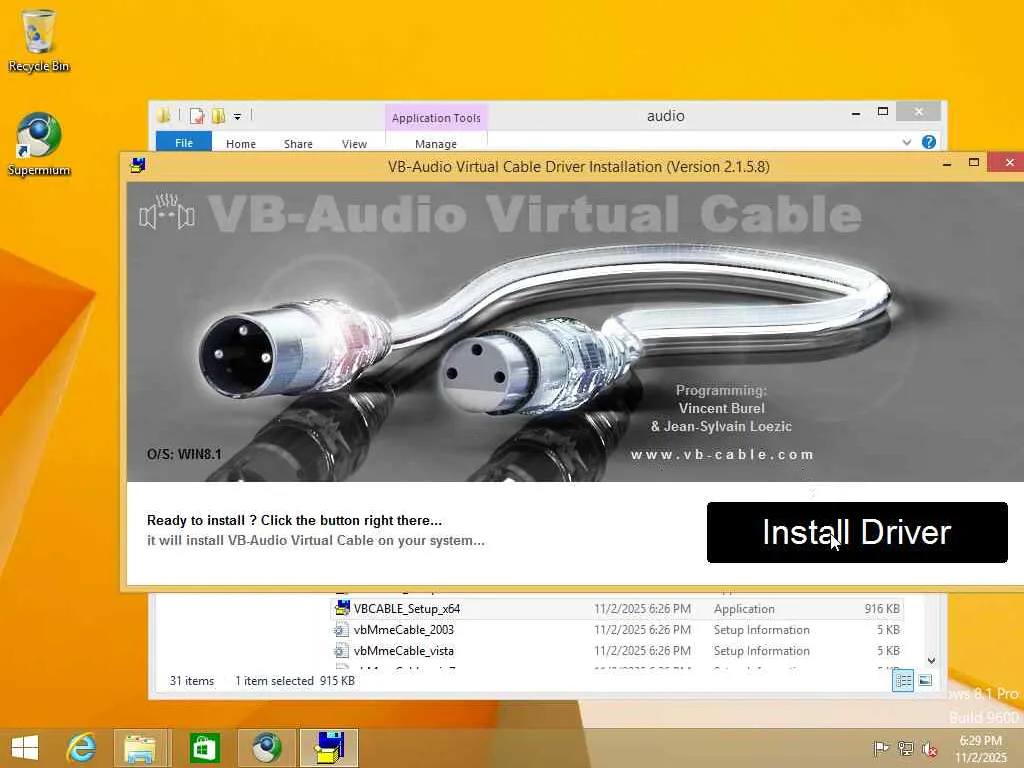Expand the Explorer ribbon chevron
The width and height of the screenshot is (1024, 768).
point(906,142)
